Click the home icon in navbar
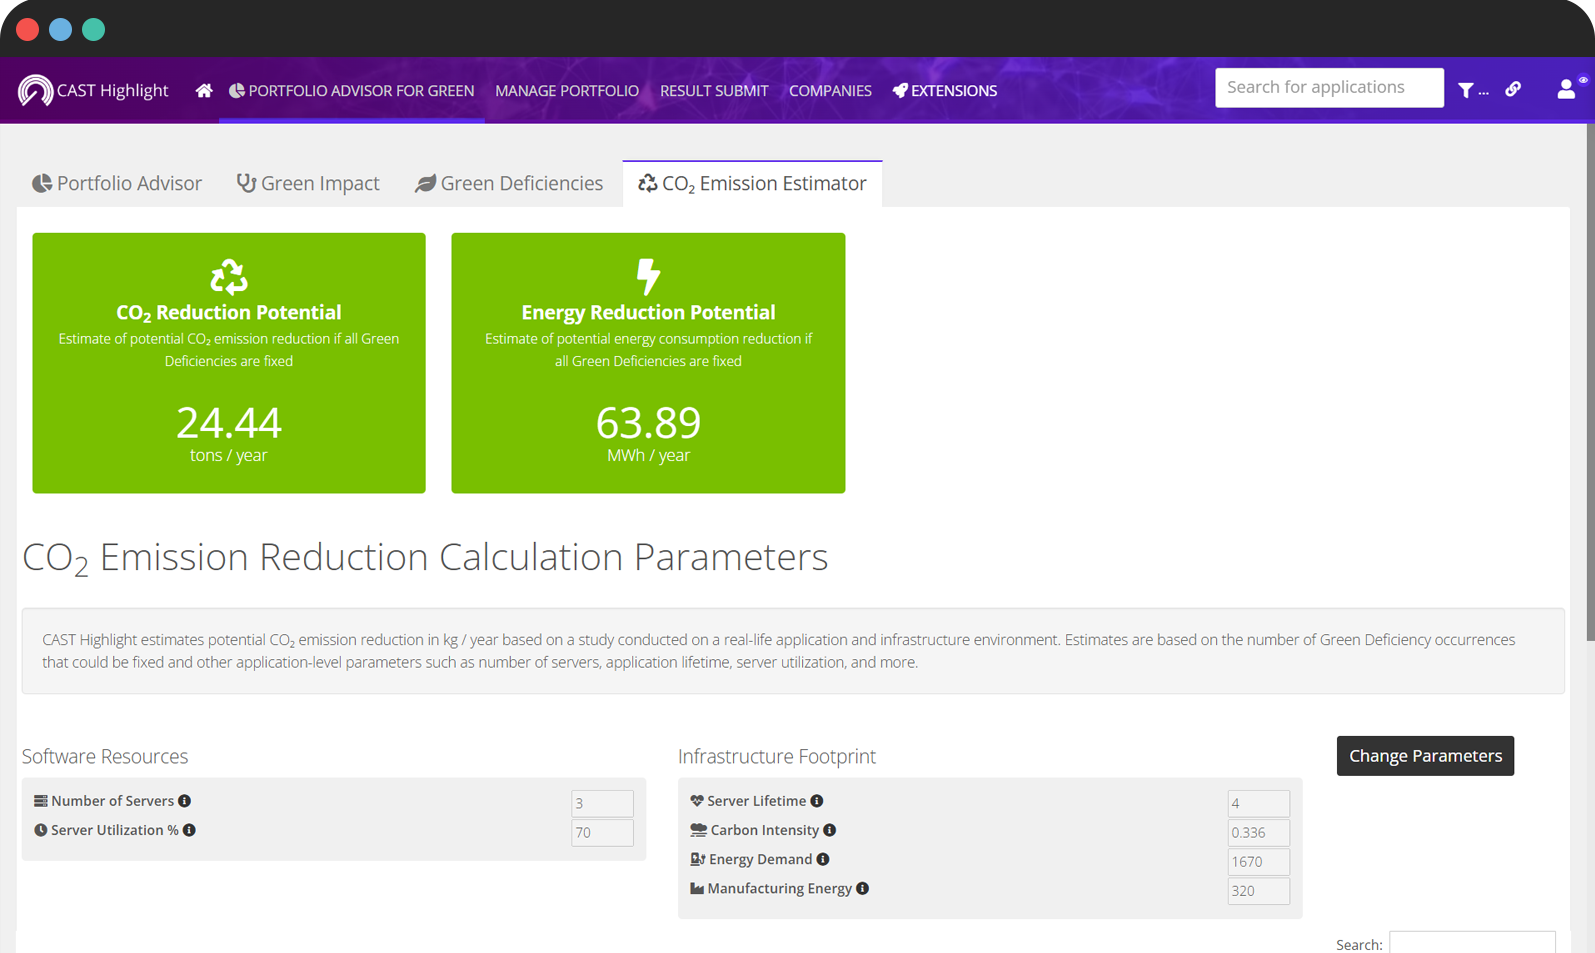The image size is (1595, 953). pos(204,91)
